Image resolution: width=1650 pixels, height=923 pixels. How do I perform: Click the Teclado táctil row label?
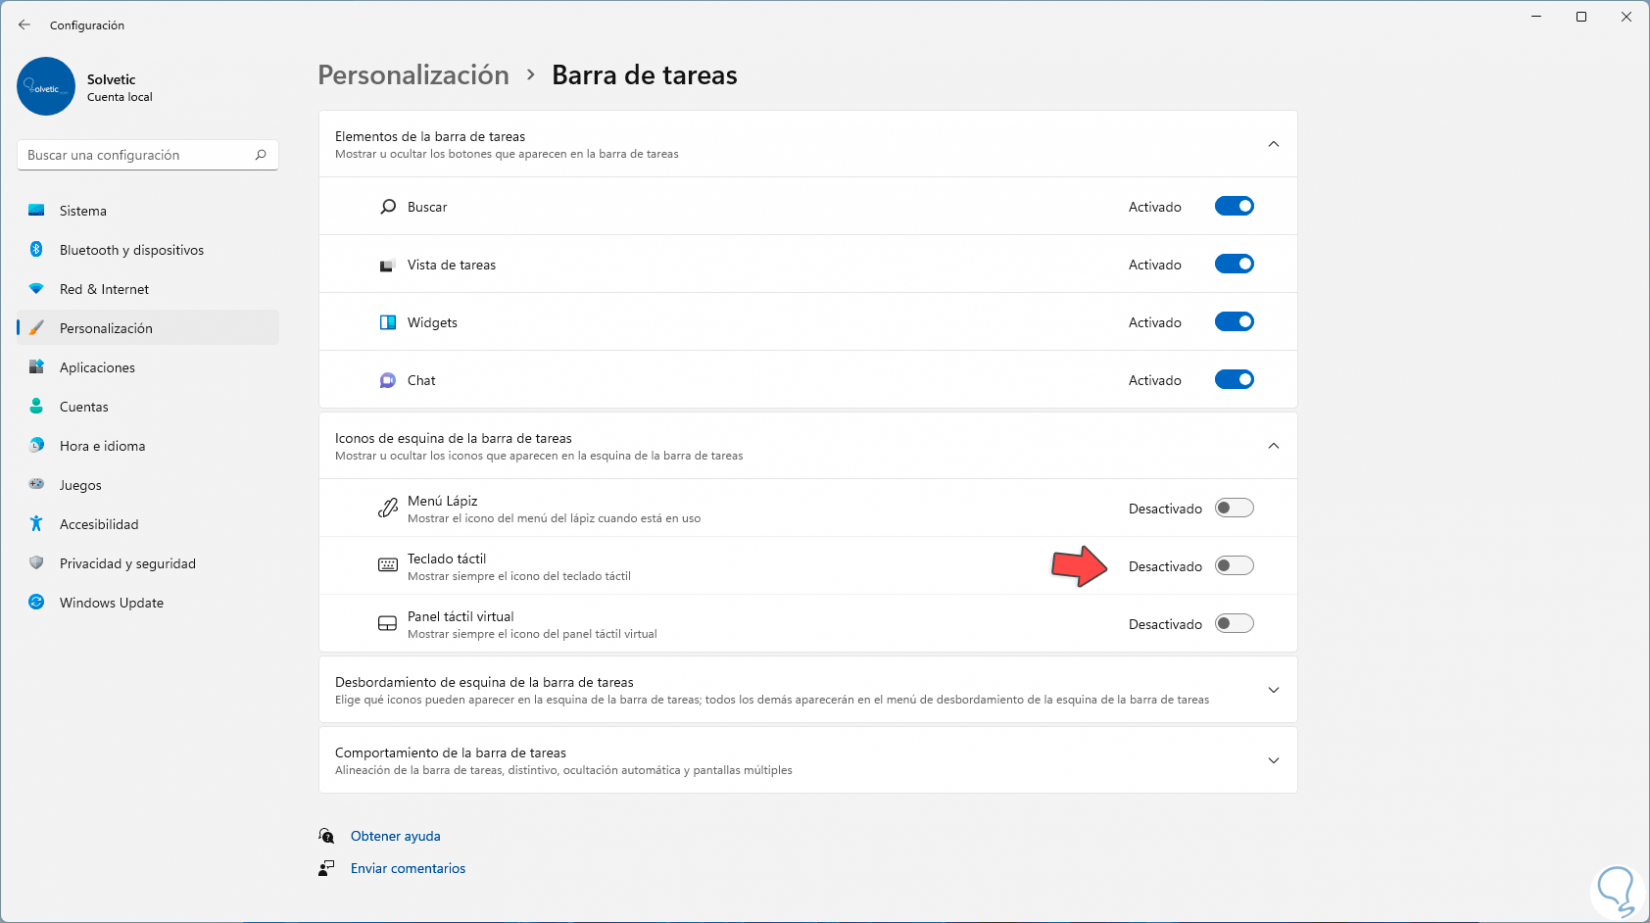pos(446,559)
